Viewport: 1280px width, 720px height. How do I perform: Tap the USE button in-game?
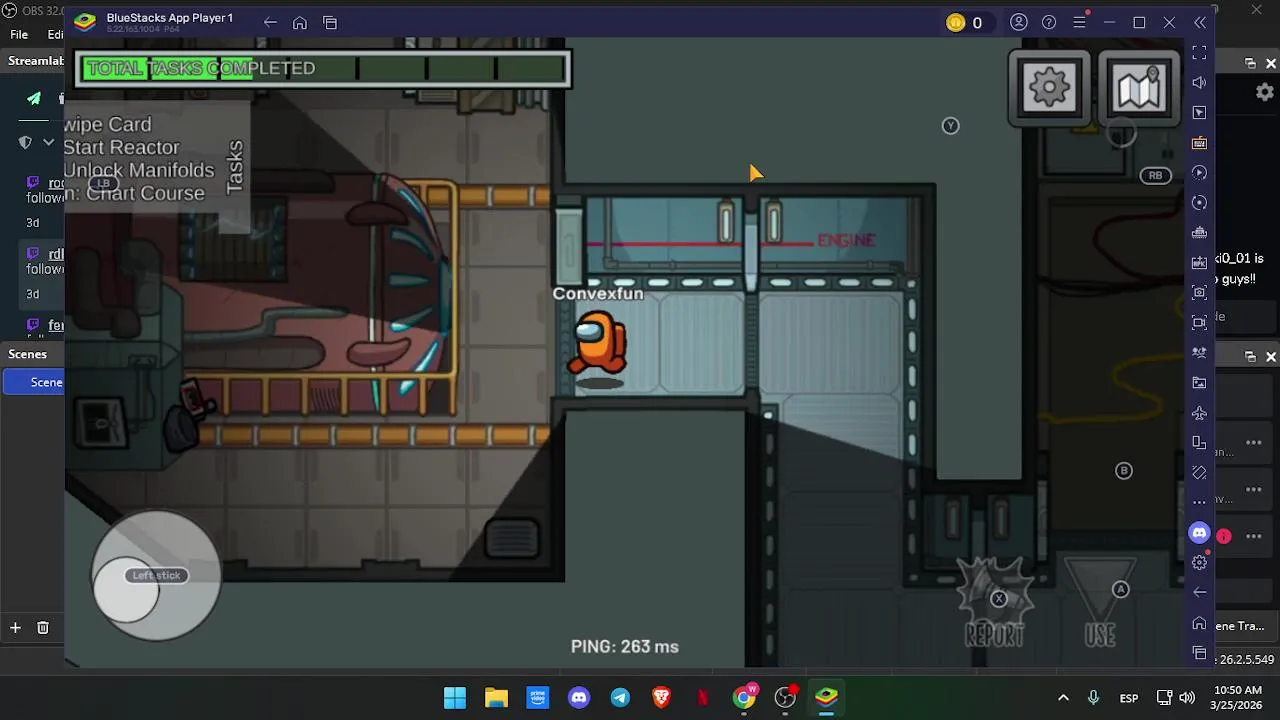tap(1100, 604)
